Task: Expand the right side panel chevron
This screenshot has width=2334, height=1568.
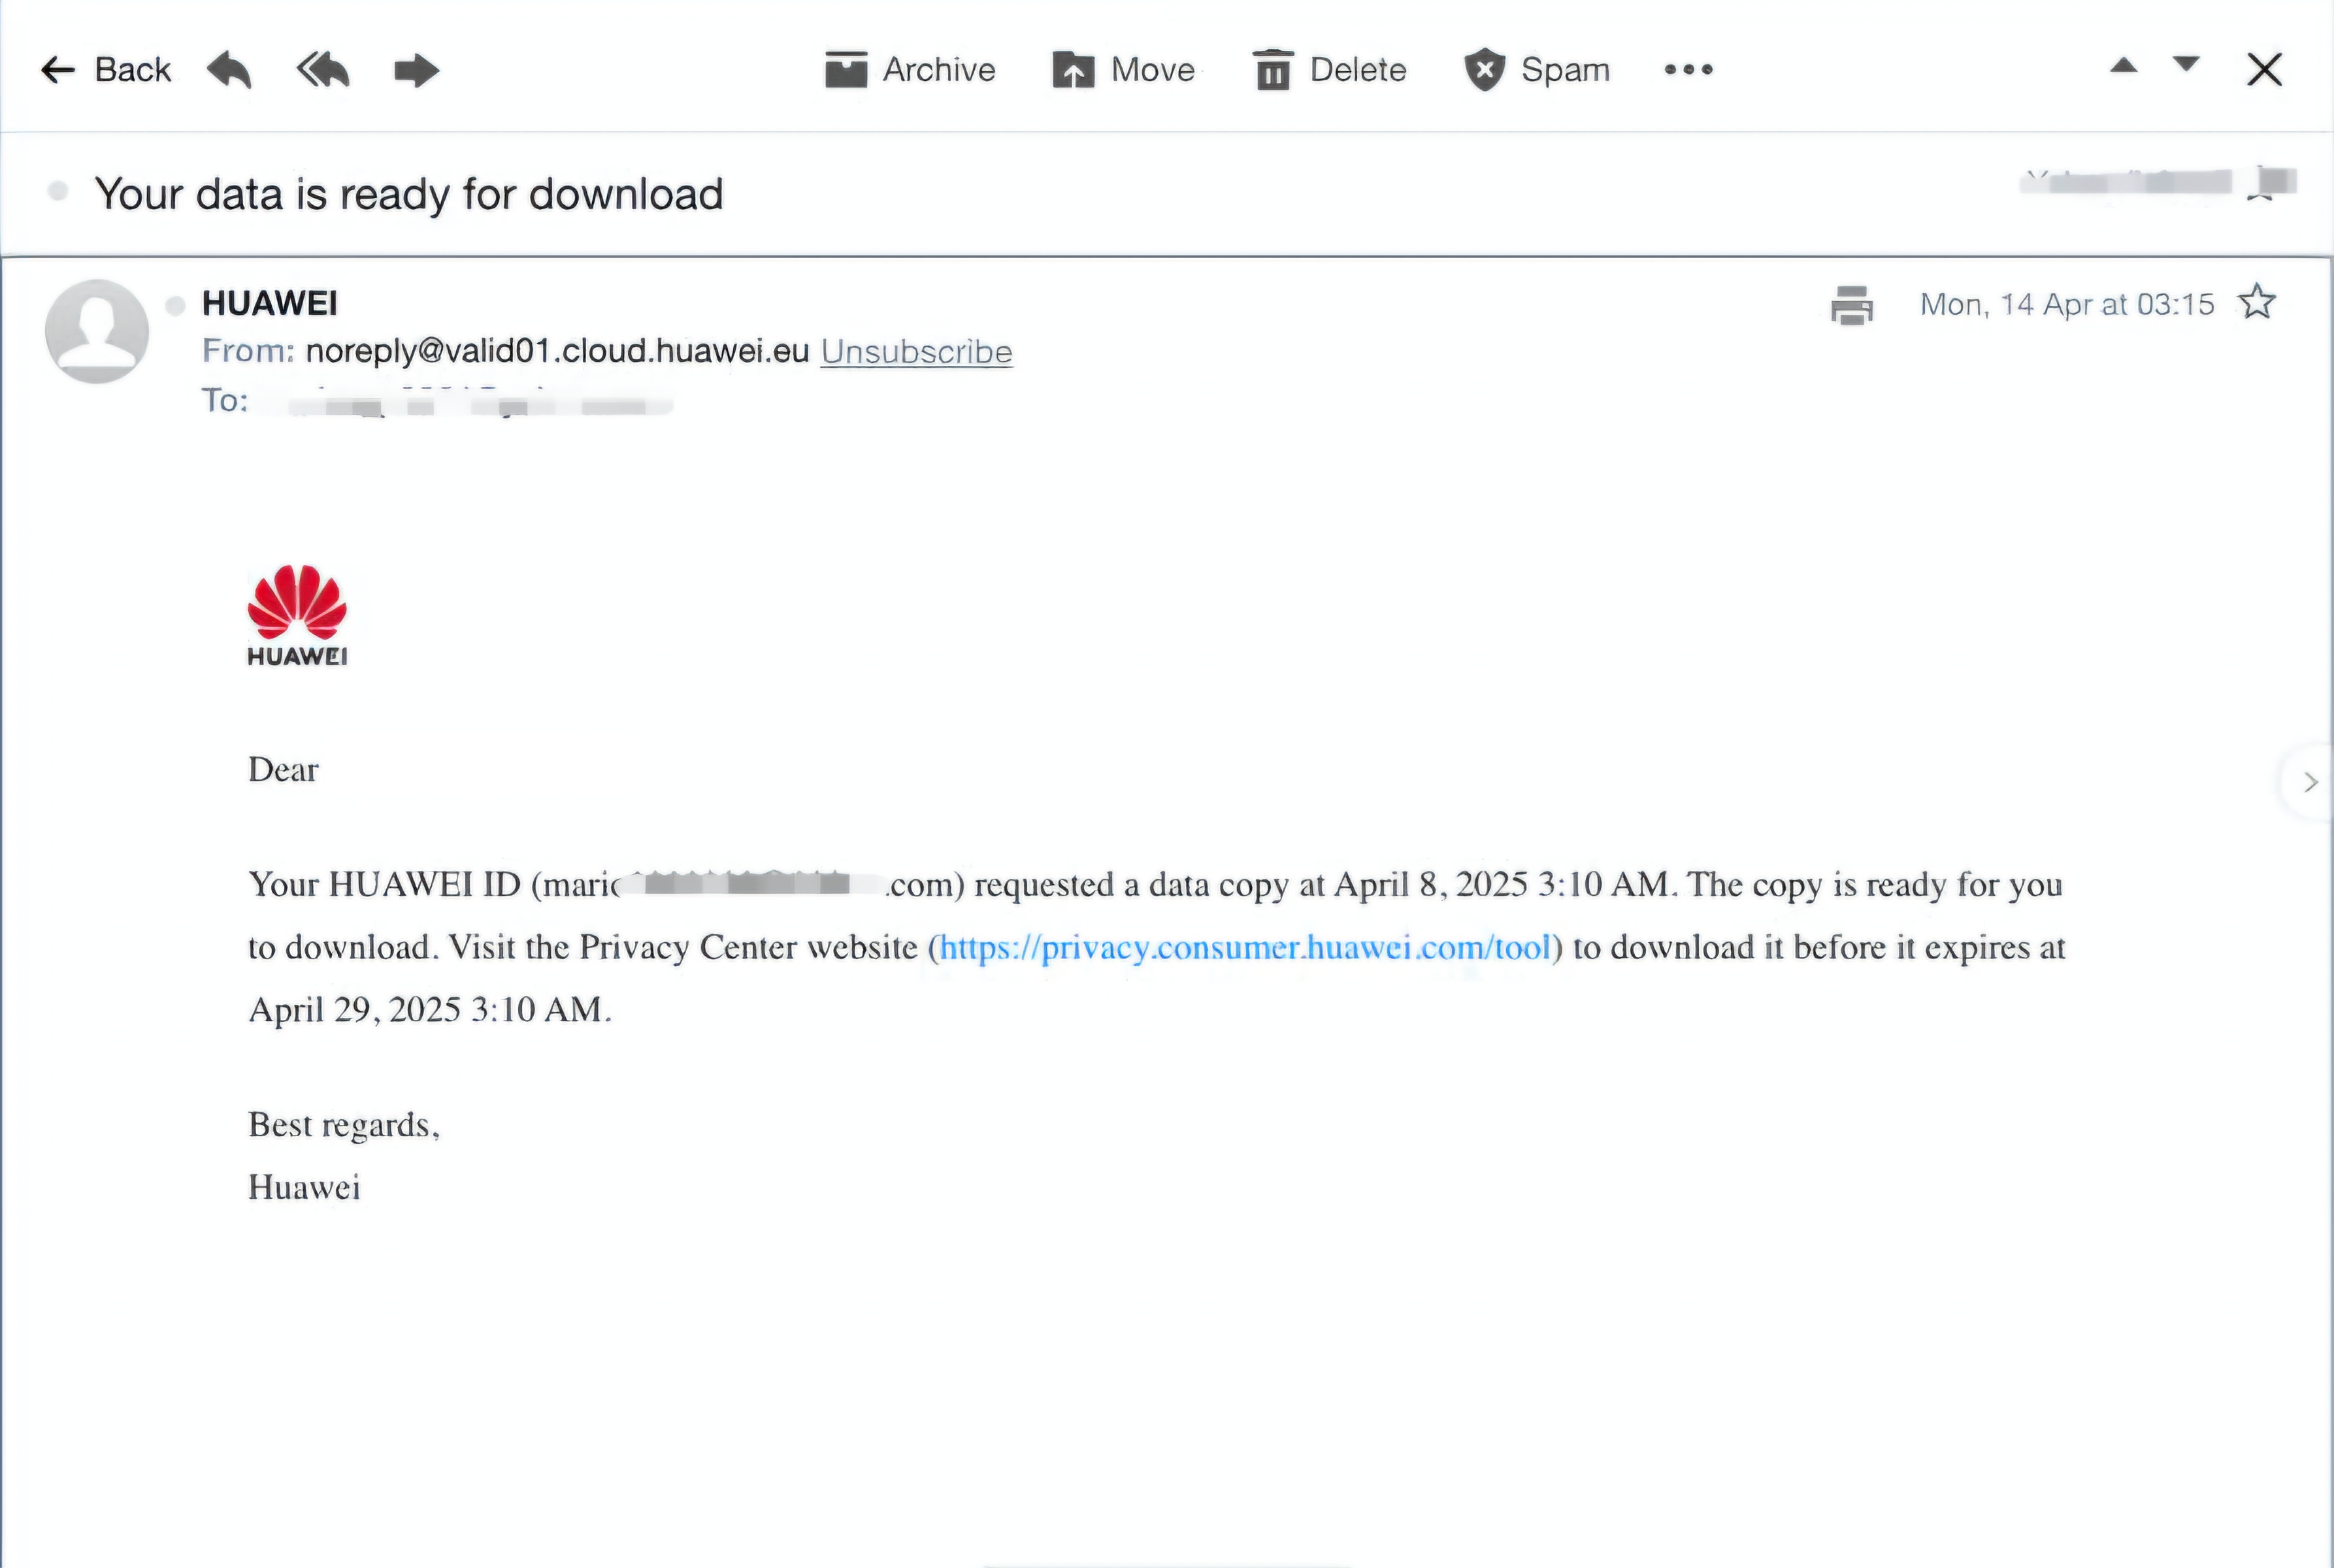Action: coord(2310,782)
